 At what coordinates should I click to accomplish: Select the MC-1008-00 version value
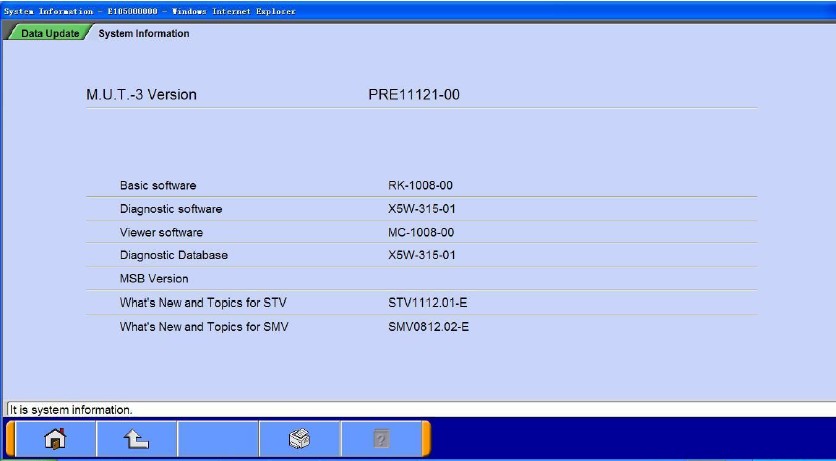click(422, 232)
